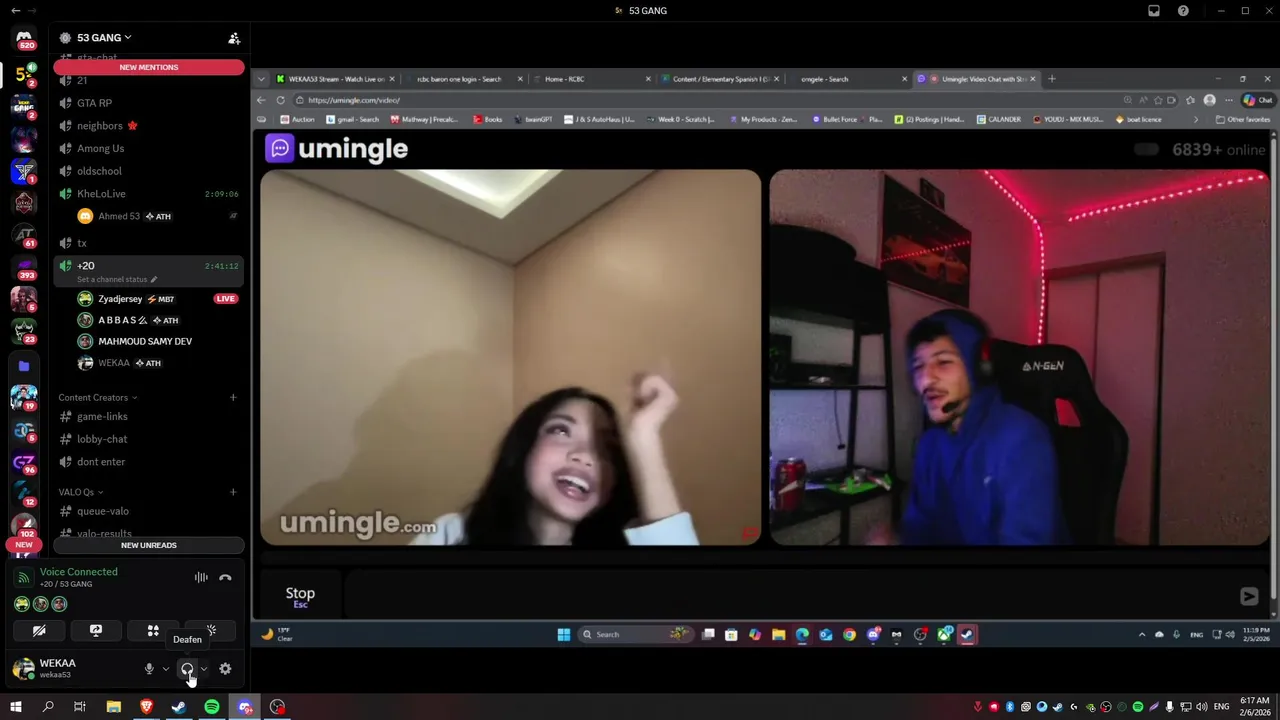
Task: Open queue-valo text channel
Action: click(149, 511)
